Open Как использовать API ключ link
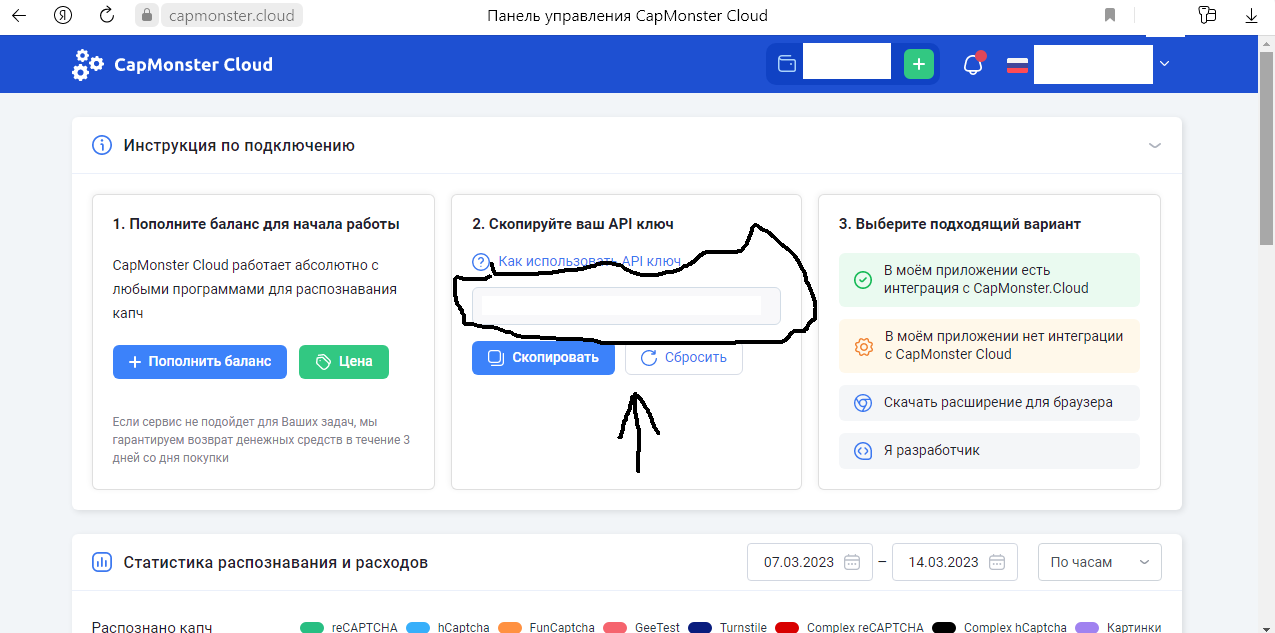The height and width of the screenshot is (633, 1275). pyautogui.click(x=589, y=262)
